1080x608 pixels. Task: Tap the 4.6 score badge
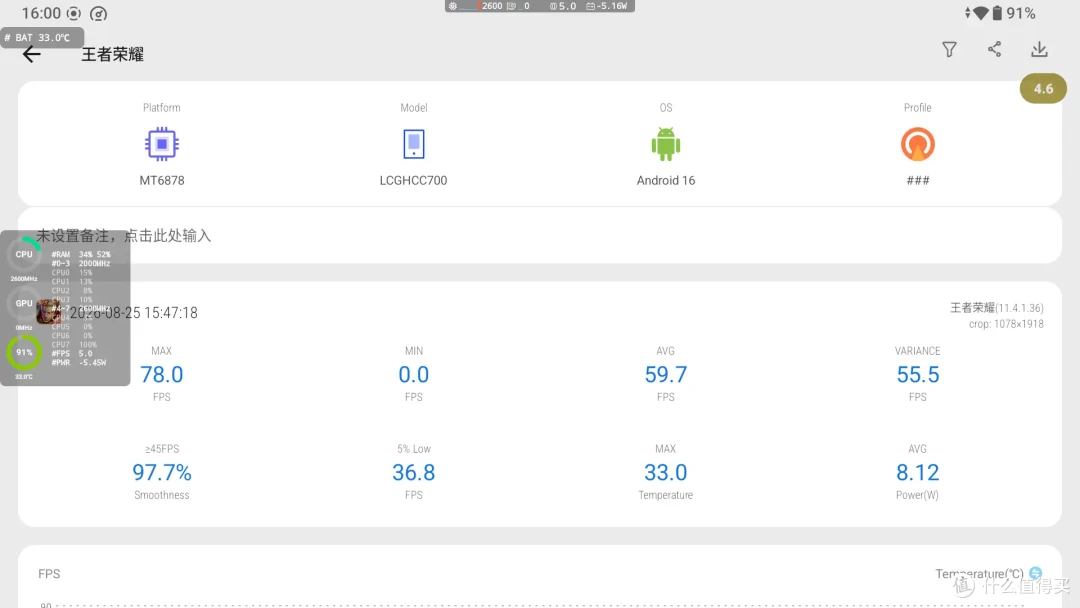[1043, 89]
